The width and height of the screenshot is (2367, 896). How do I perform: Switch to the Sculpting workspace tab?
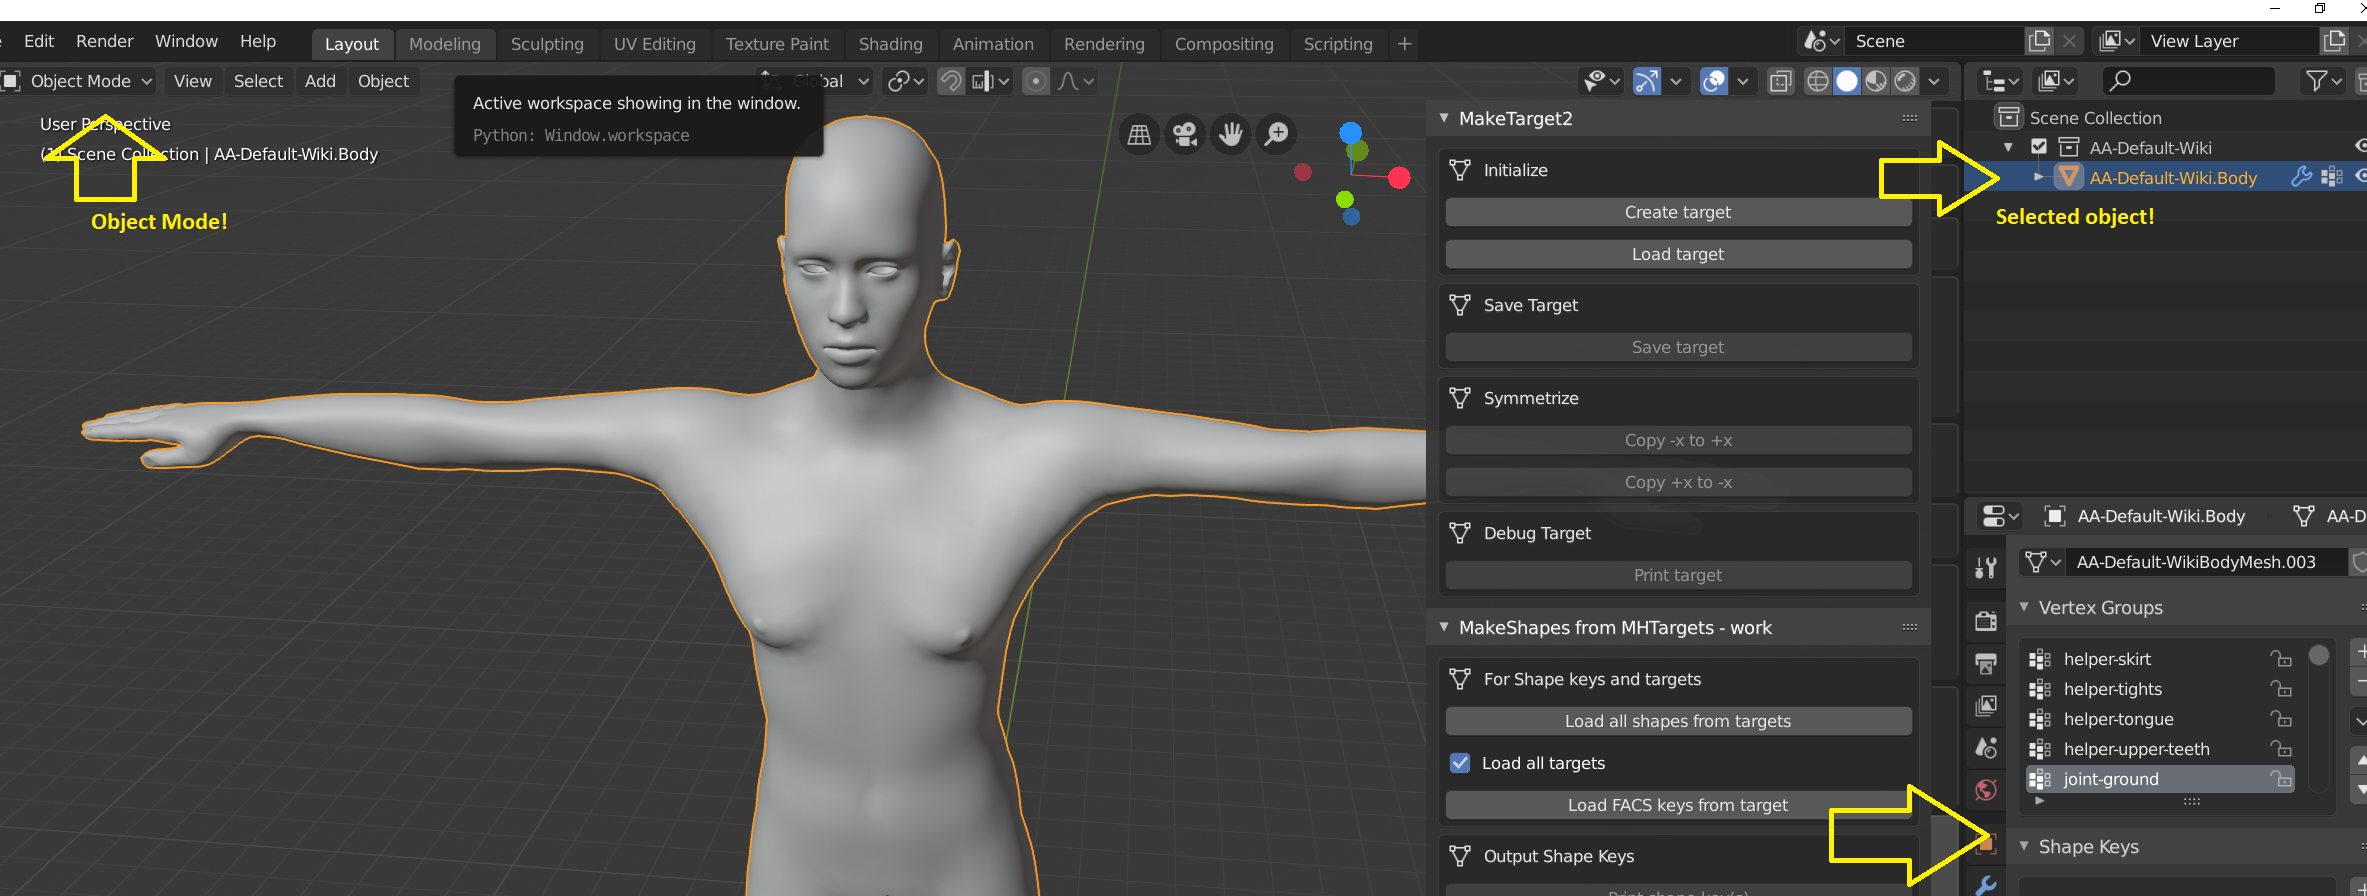click(x=547, y=44)
